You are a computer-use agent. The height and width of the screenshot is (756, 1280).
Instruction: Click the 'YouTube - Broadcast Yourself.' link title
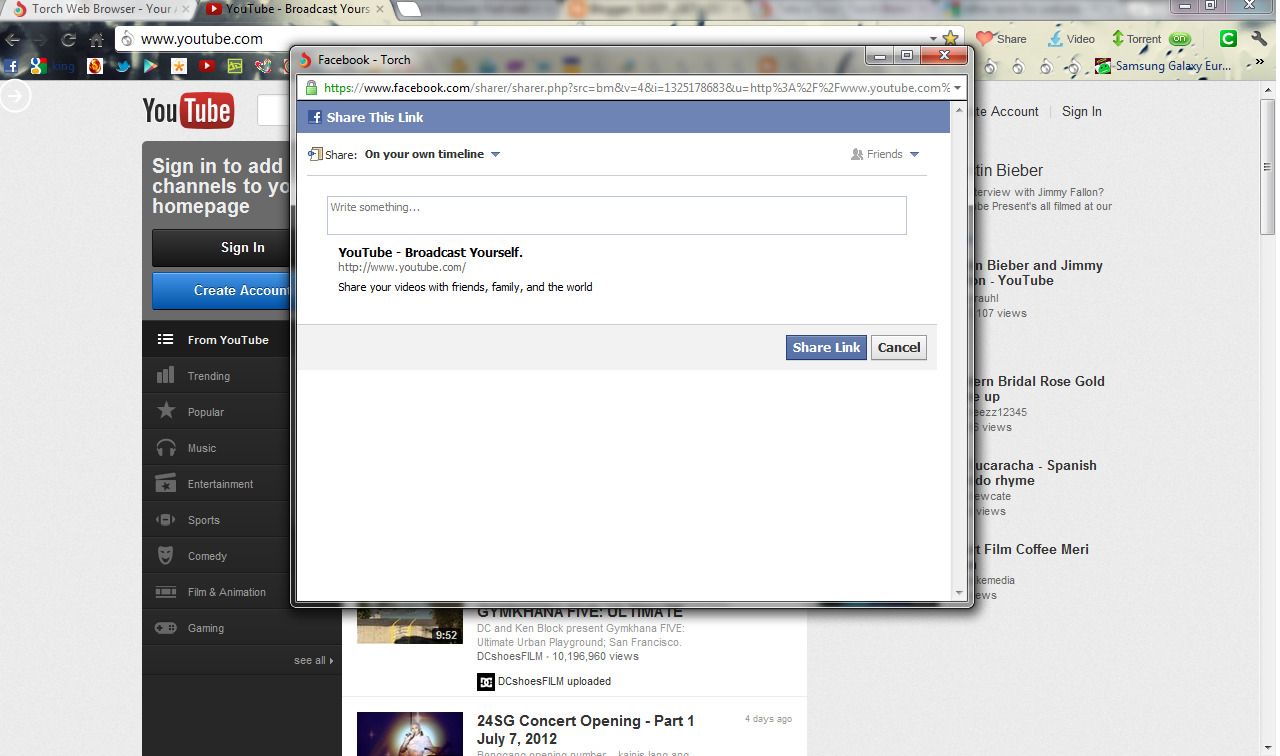click(430, 252)
